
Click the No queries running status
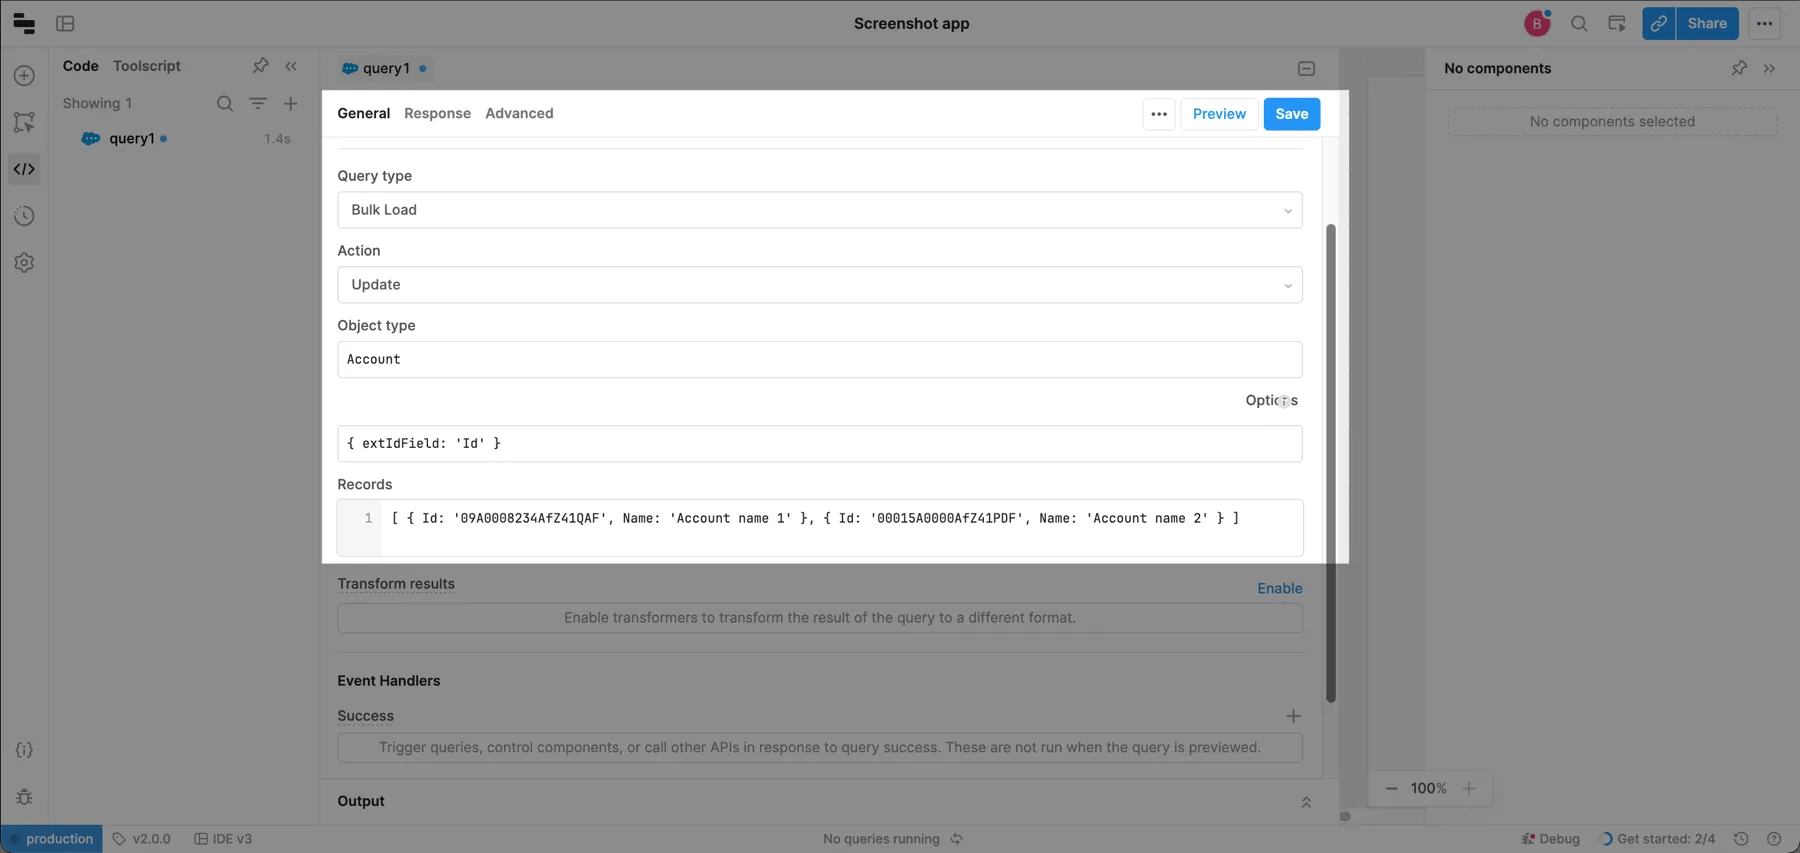(881, 839)
